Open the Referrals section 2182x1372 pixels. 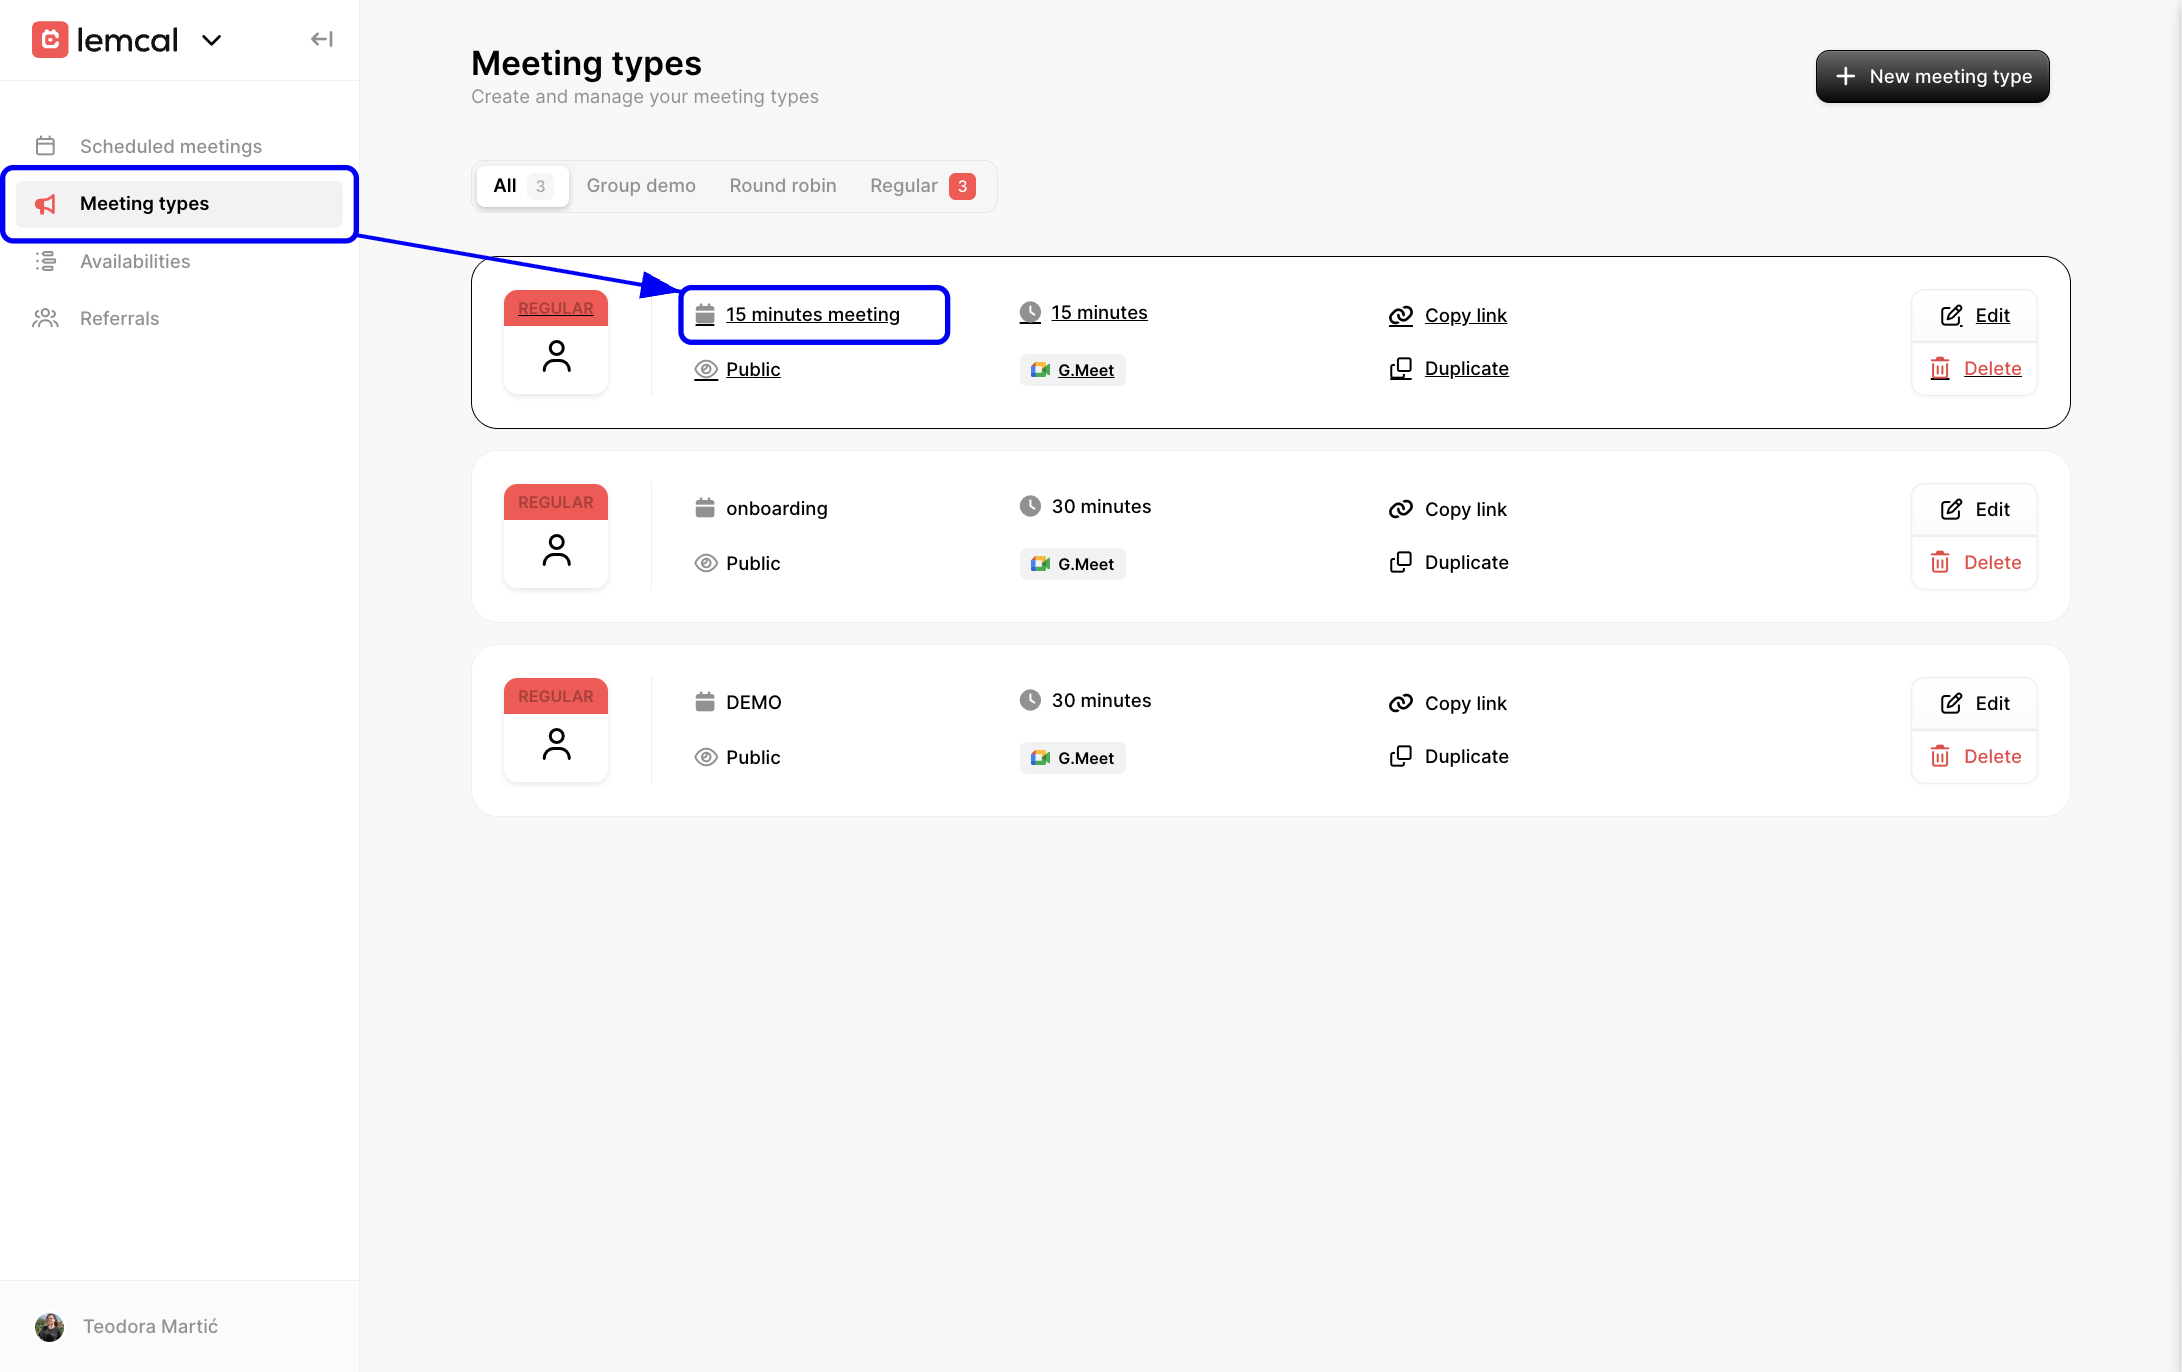coord(119,318)
